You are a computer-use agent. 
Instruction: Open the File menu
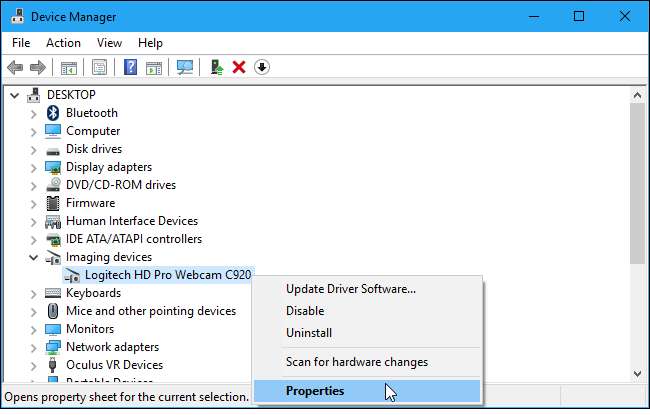point(21,43)
